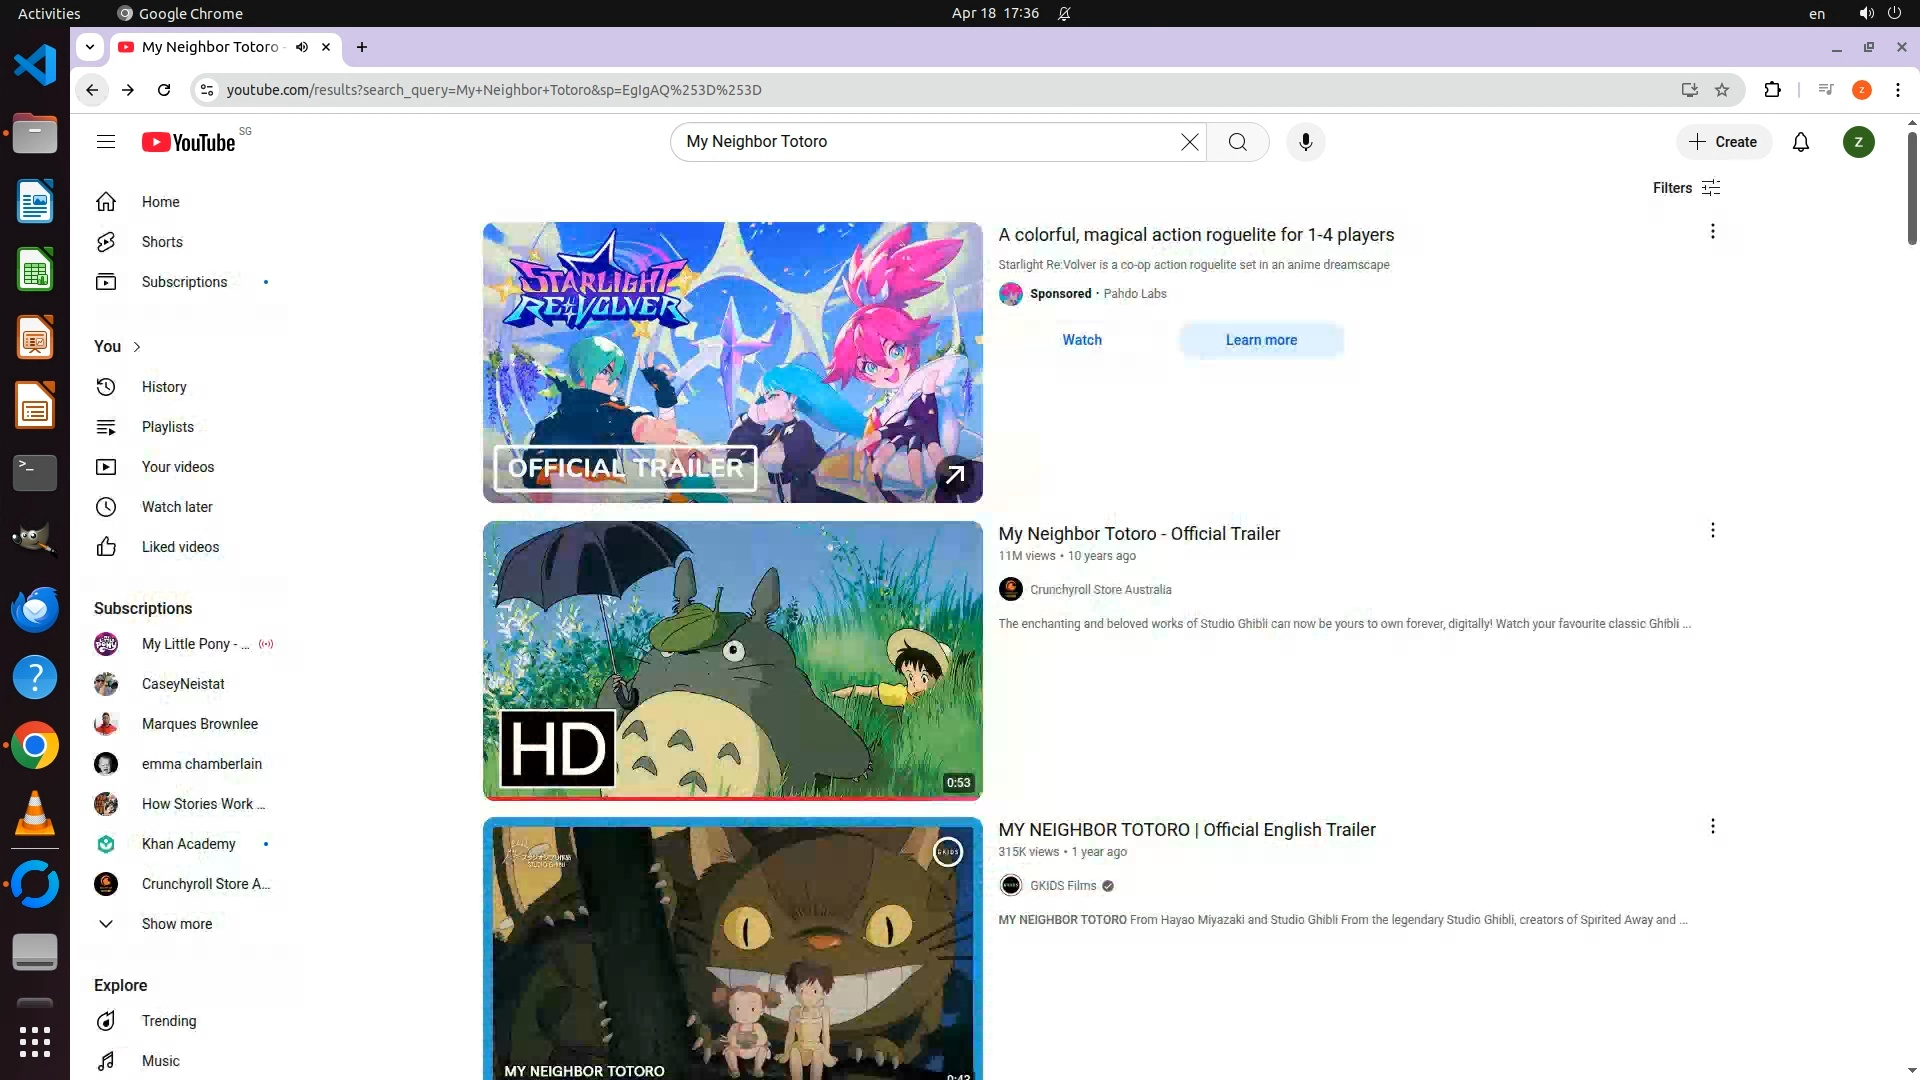Click the Create button
This screenshot has width=1920, height=1080.
pos(1723,142)
